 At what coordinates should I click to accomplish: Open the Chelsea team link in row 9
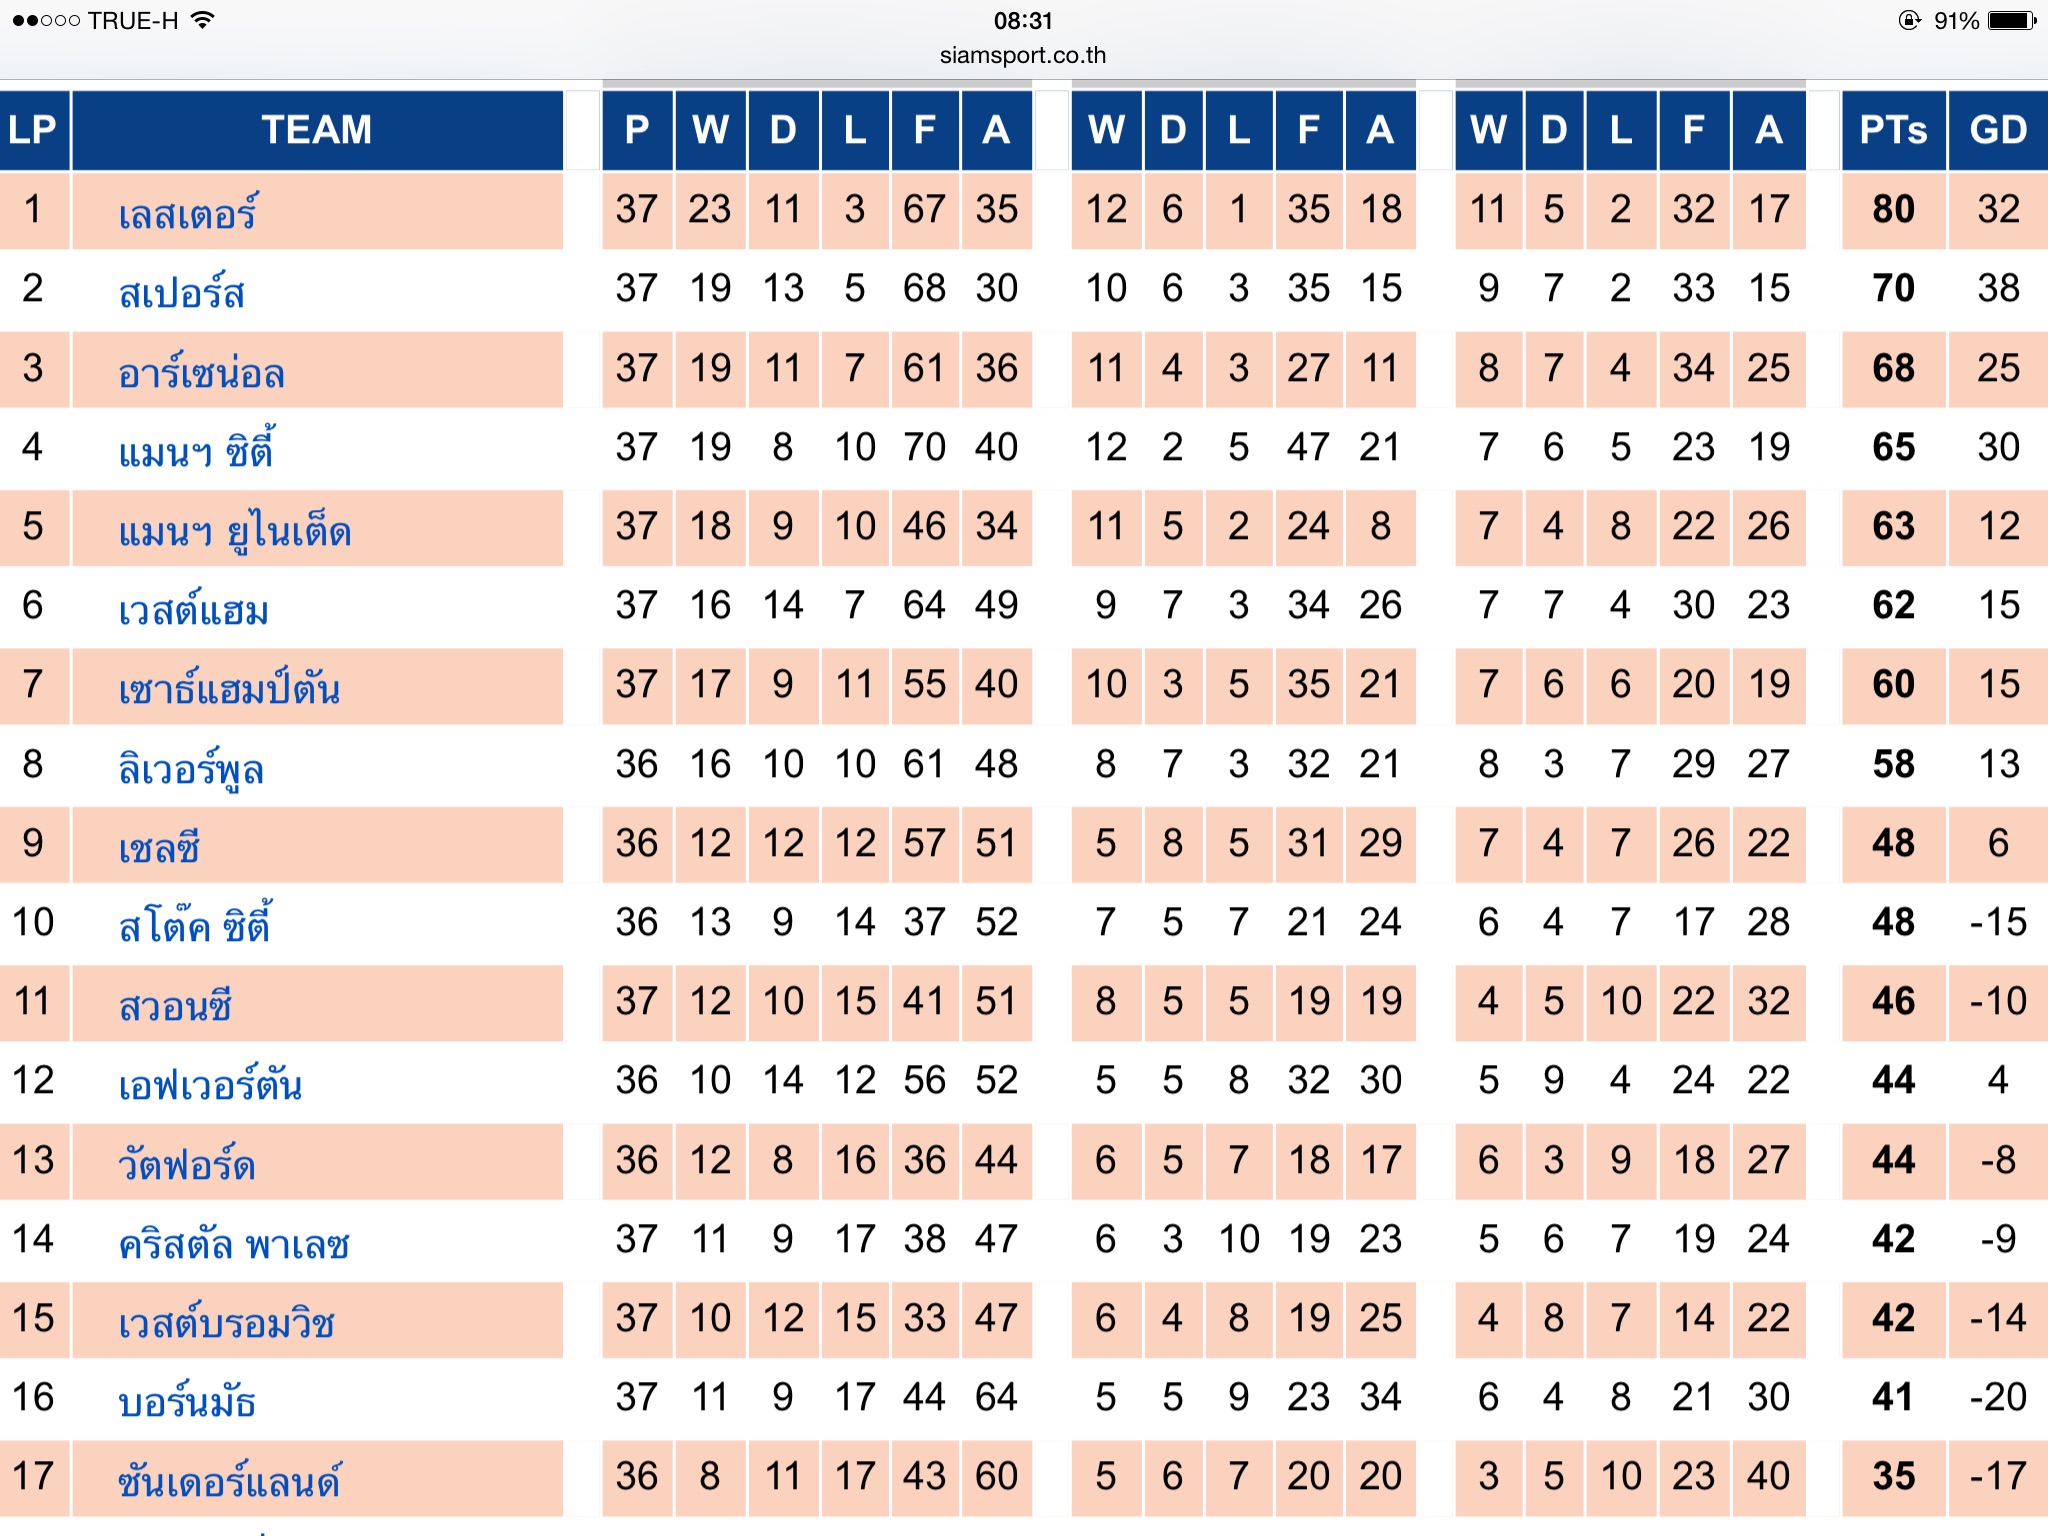159,847
